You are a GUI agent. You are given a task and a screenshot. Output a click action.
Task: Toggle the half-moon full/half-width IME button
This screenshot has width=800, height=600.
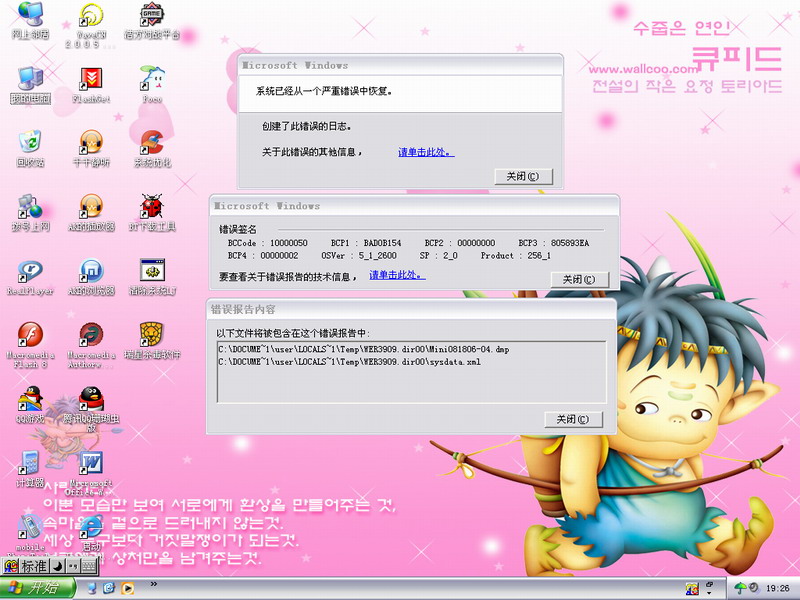click(x=58, y=566)
